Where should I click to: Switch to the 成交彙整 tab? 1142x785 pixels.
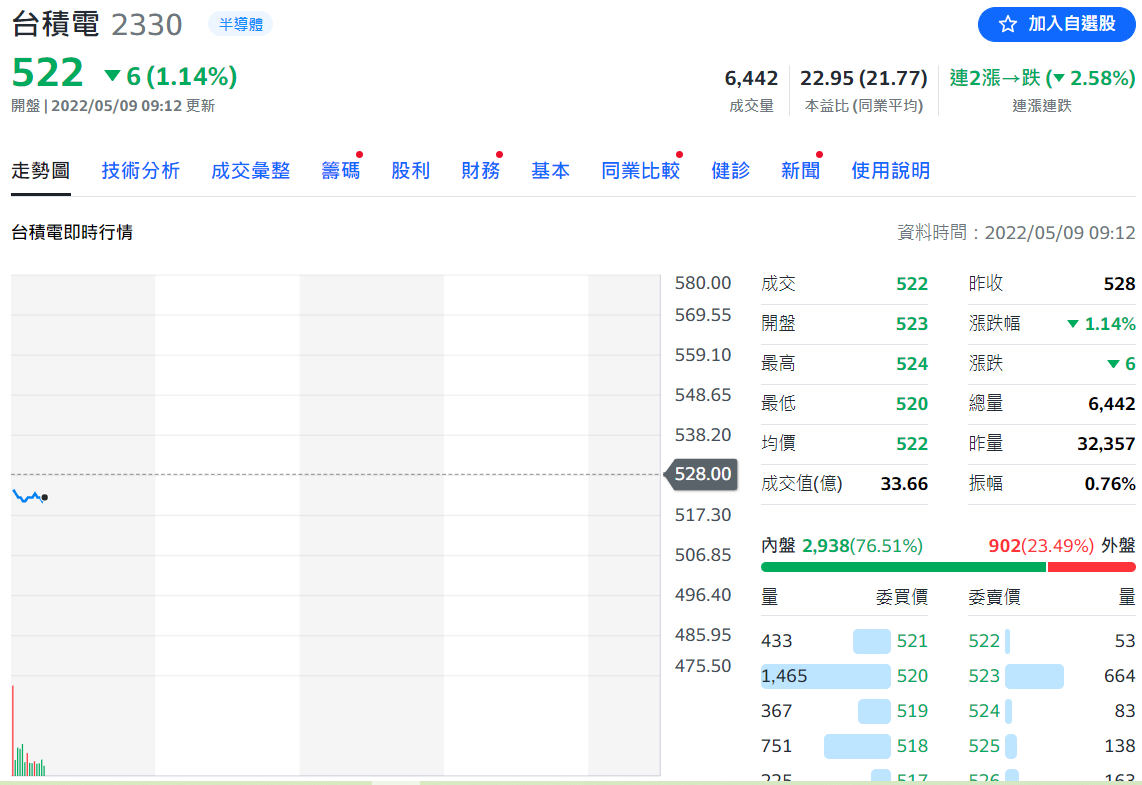(250, 171)
